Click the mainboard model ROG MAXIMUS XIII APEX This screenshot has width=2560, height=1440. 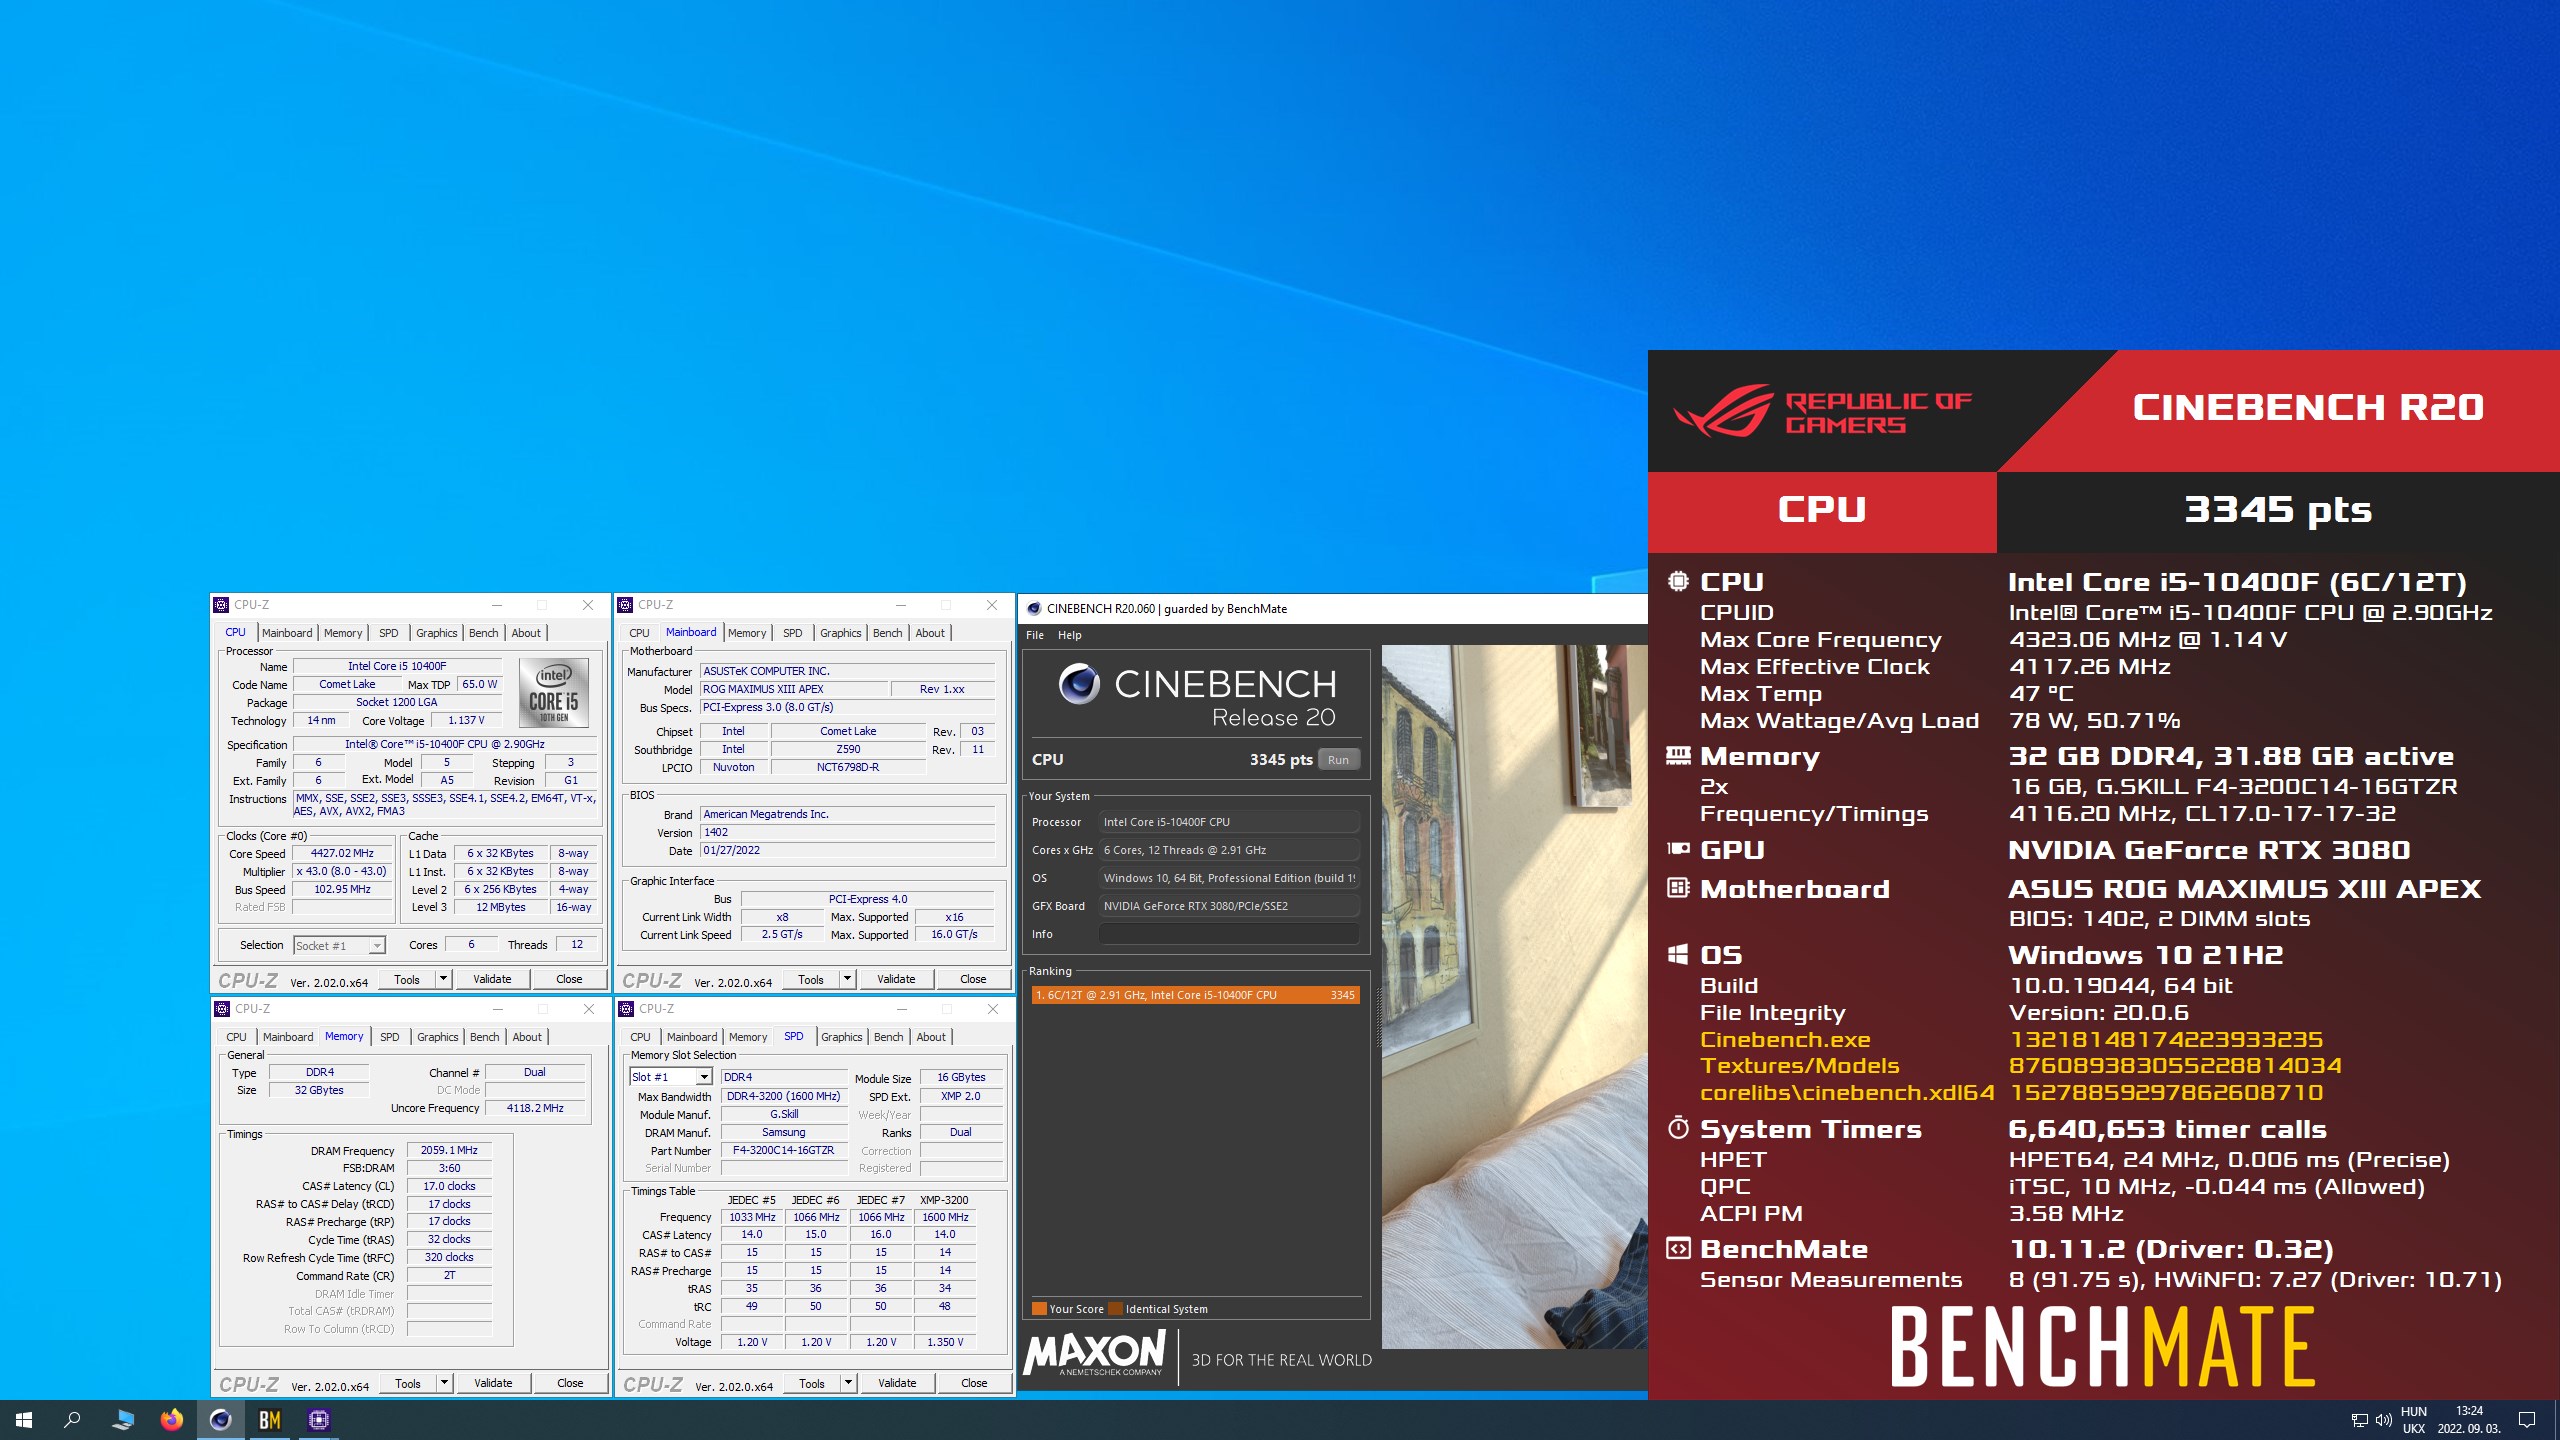(x=794, y=689)
